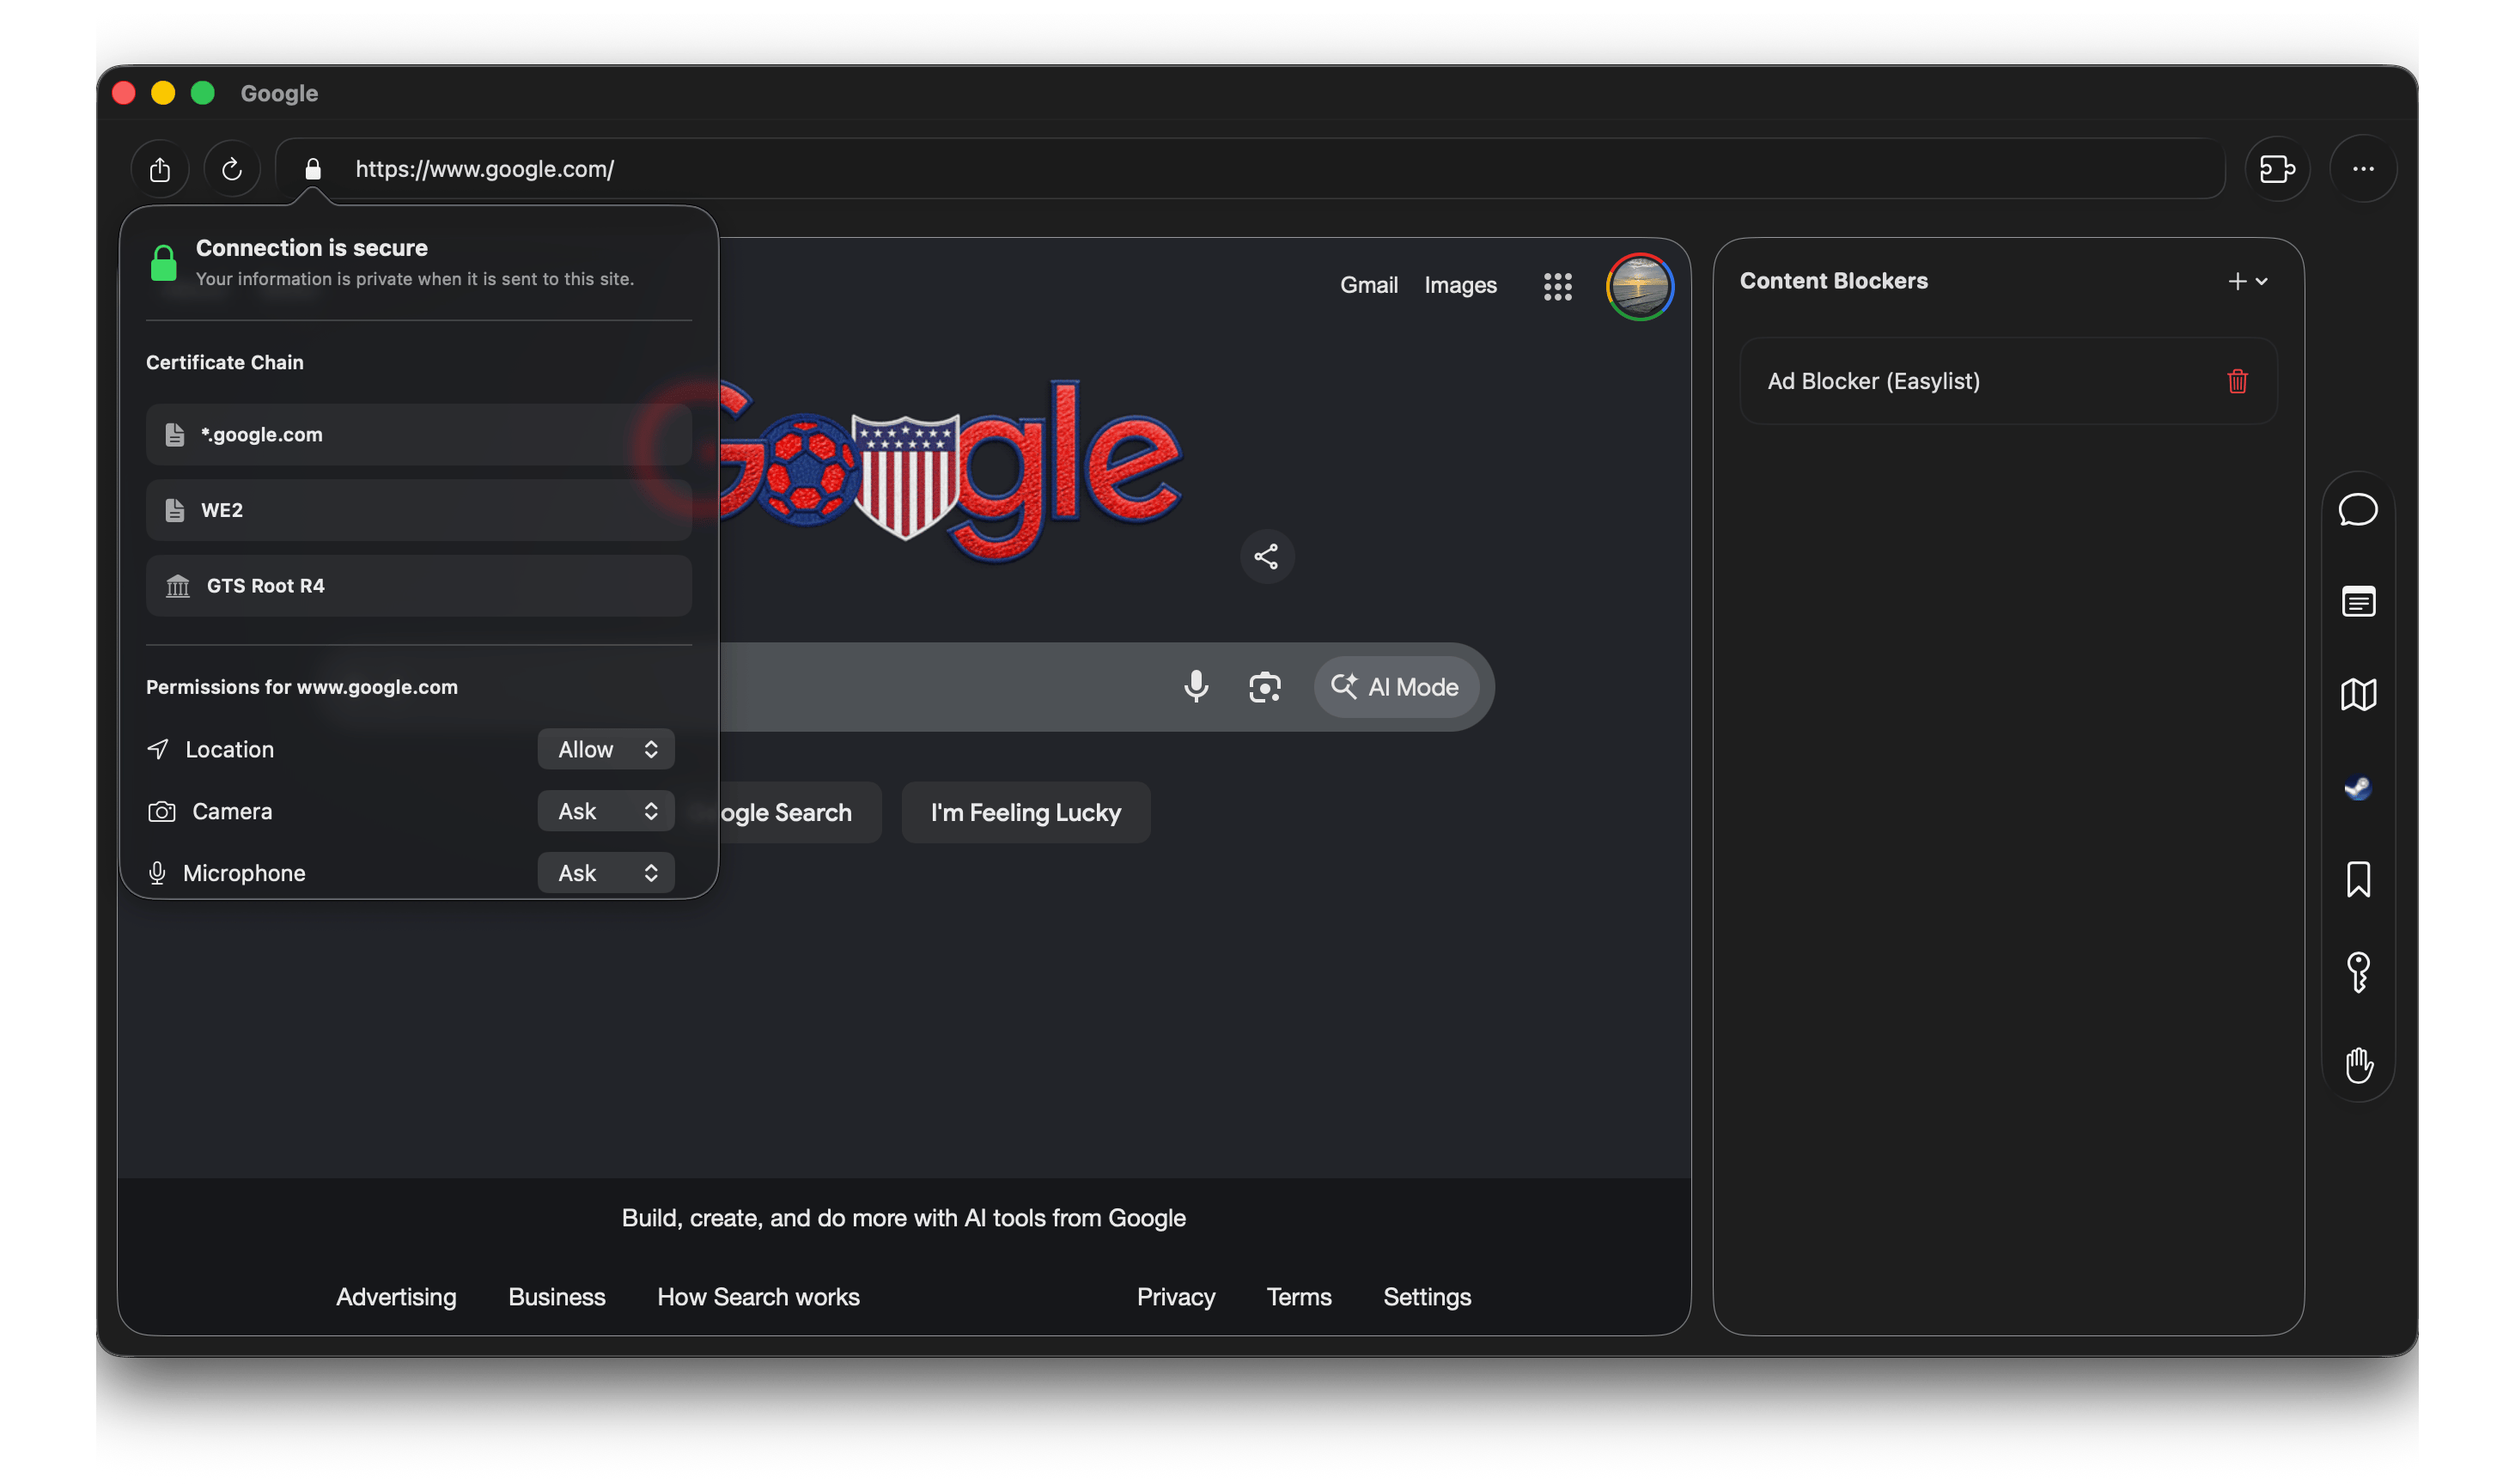Open the Google account profile picture
Screen dimensions: 2515x1484
[x=1639, y=287]
